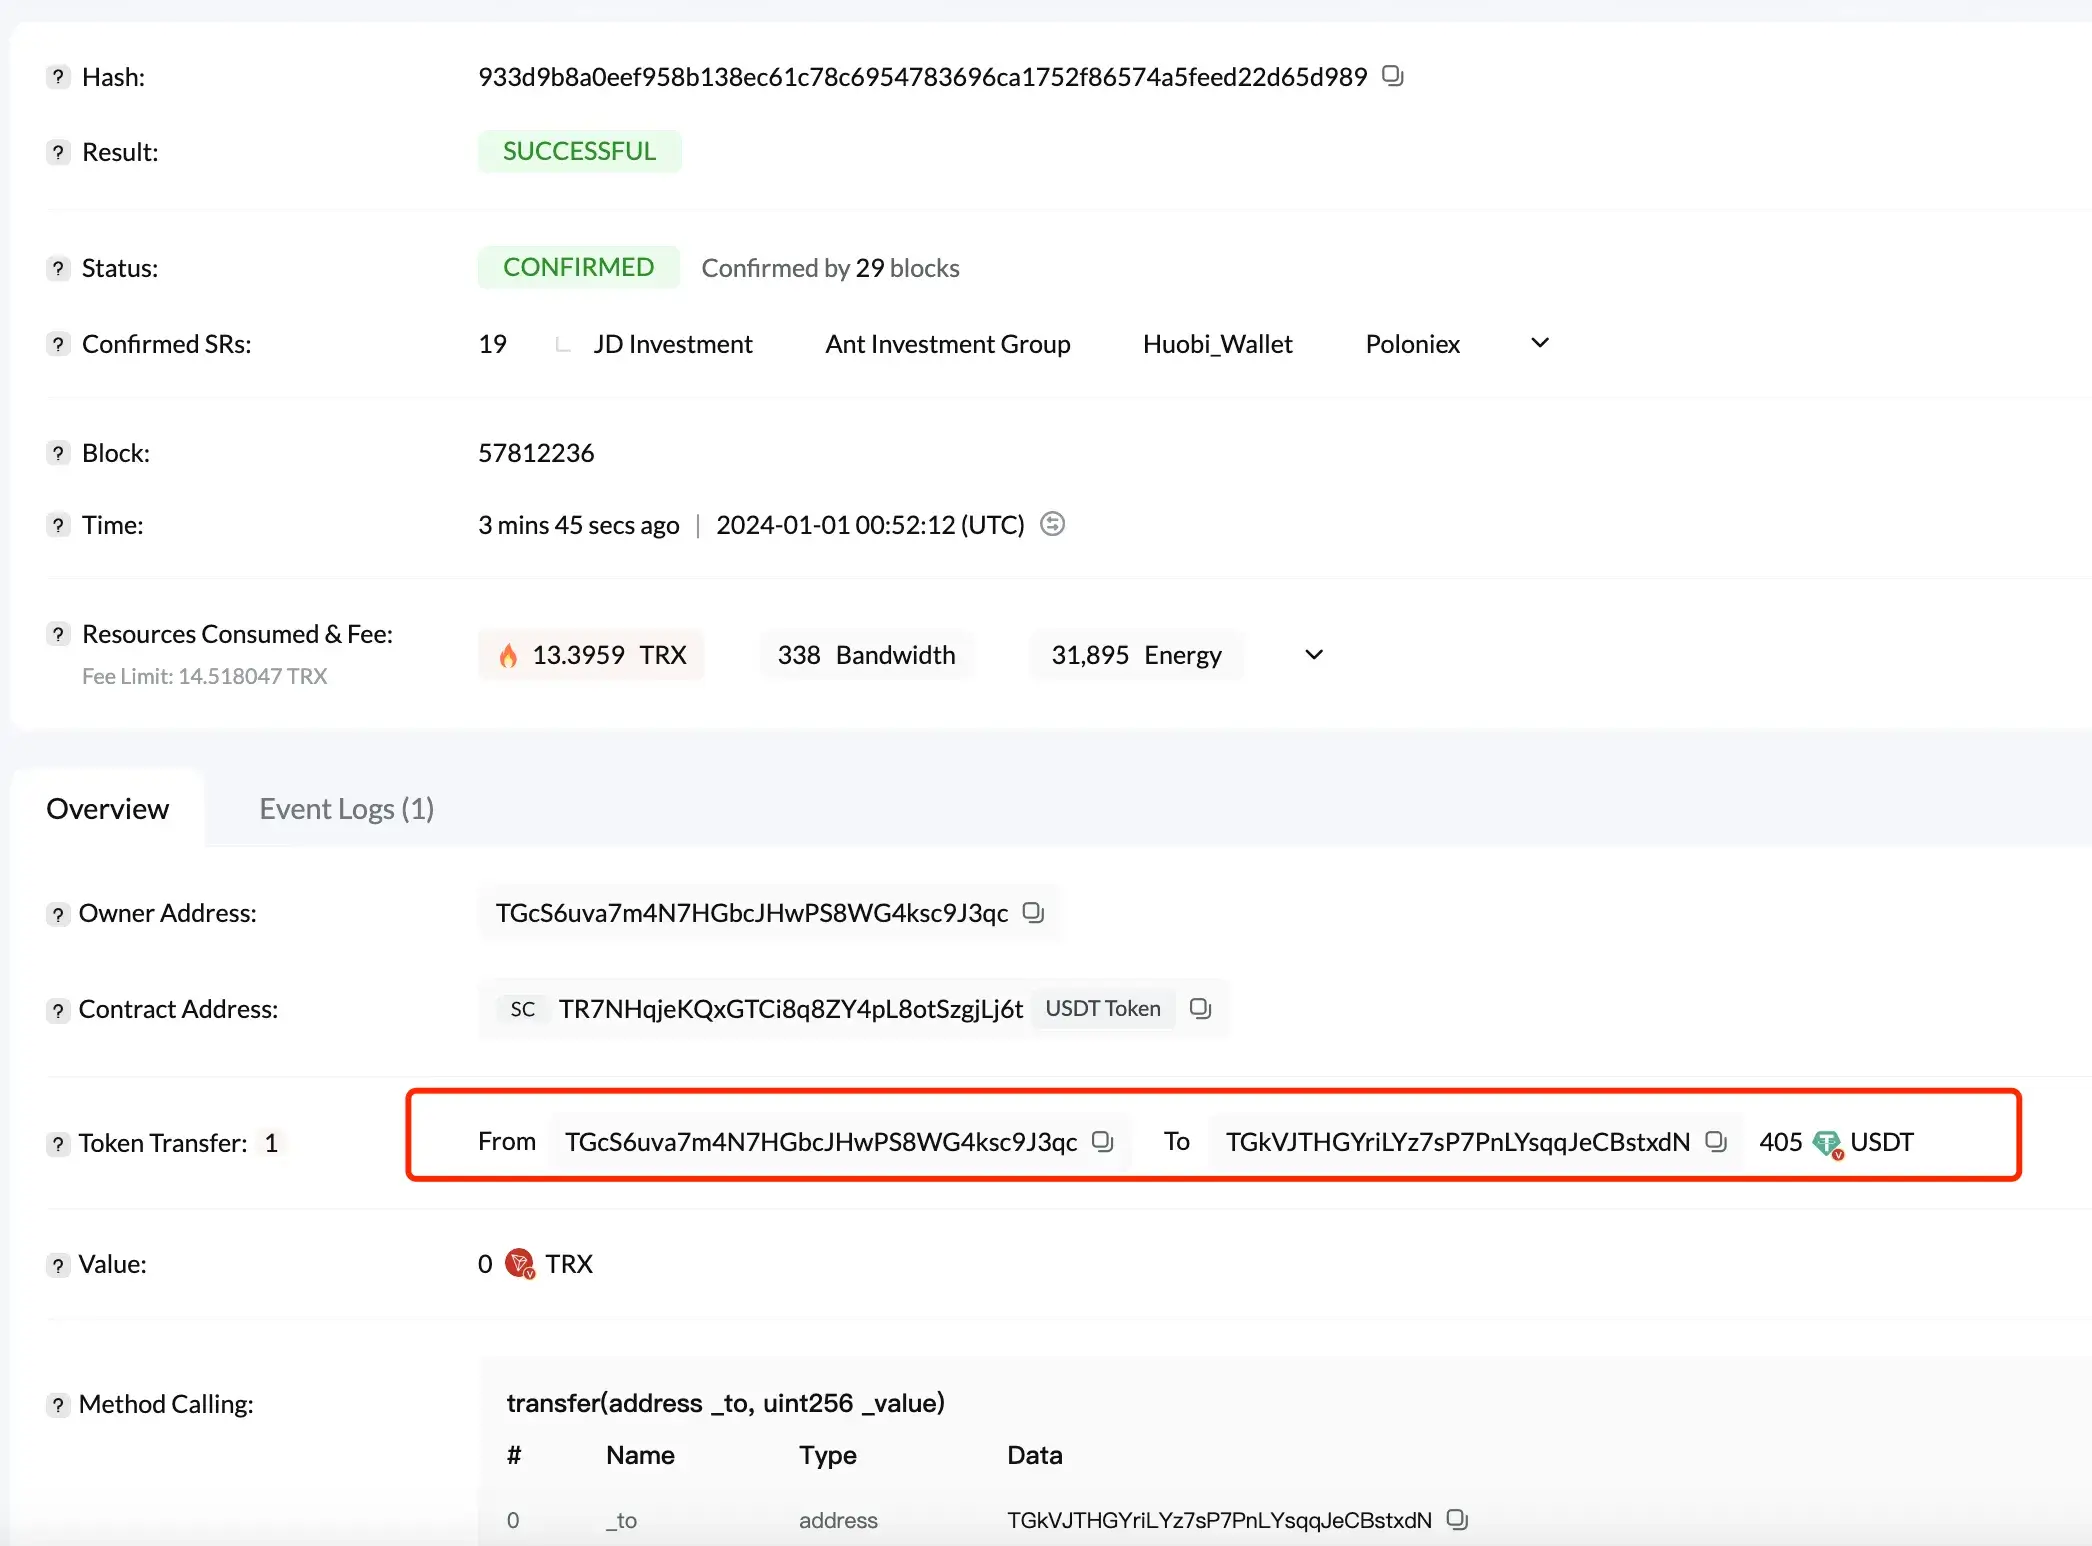Screen dimensions: 2092x1546
Task: Click the help icon beside Confirmed SRs
Action: (58, 344)
